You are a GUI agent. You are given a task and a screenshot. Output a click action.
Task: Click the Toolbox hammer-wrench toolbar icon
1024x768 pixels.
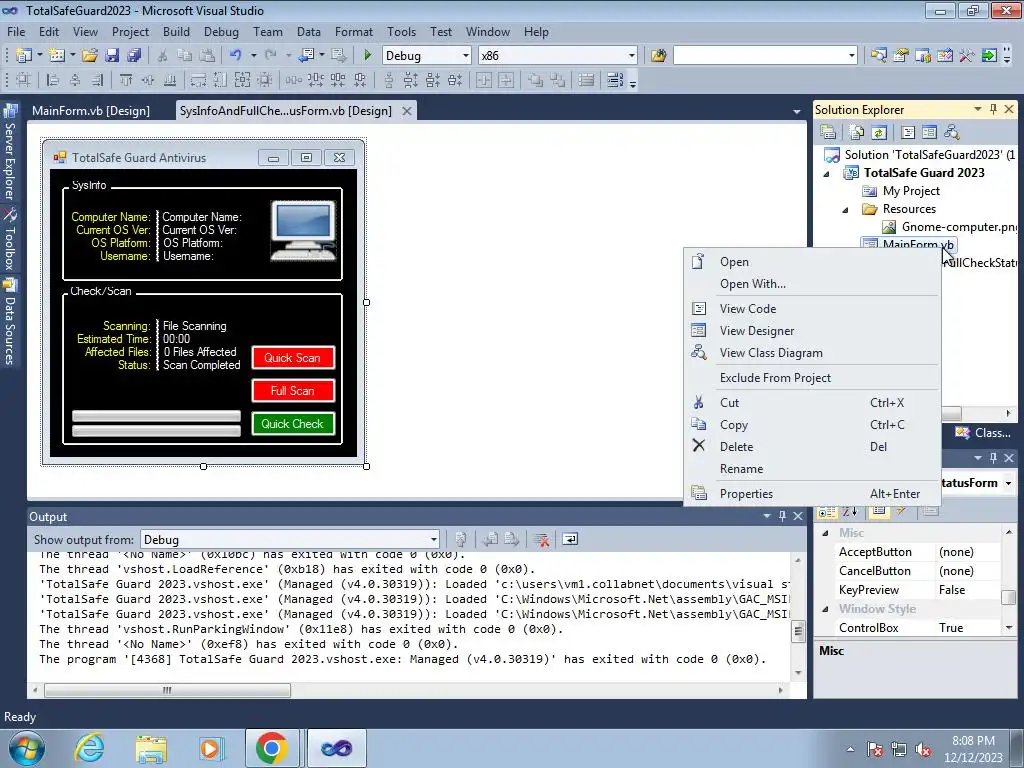point(967,56)
